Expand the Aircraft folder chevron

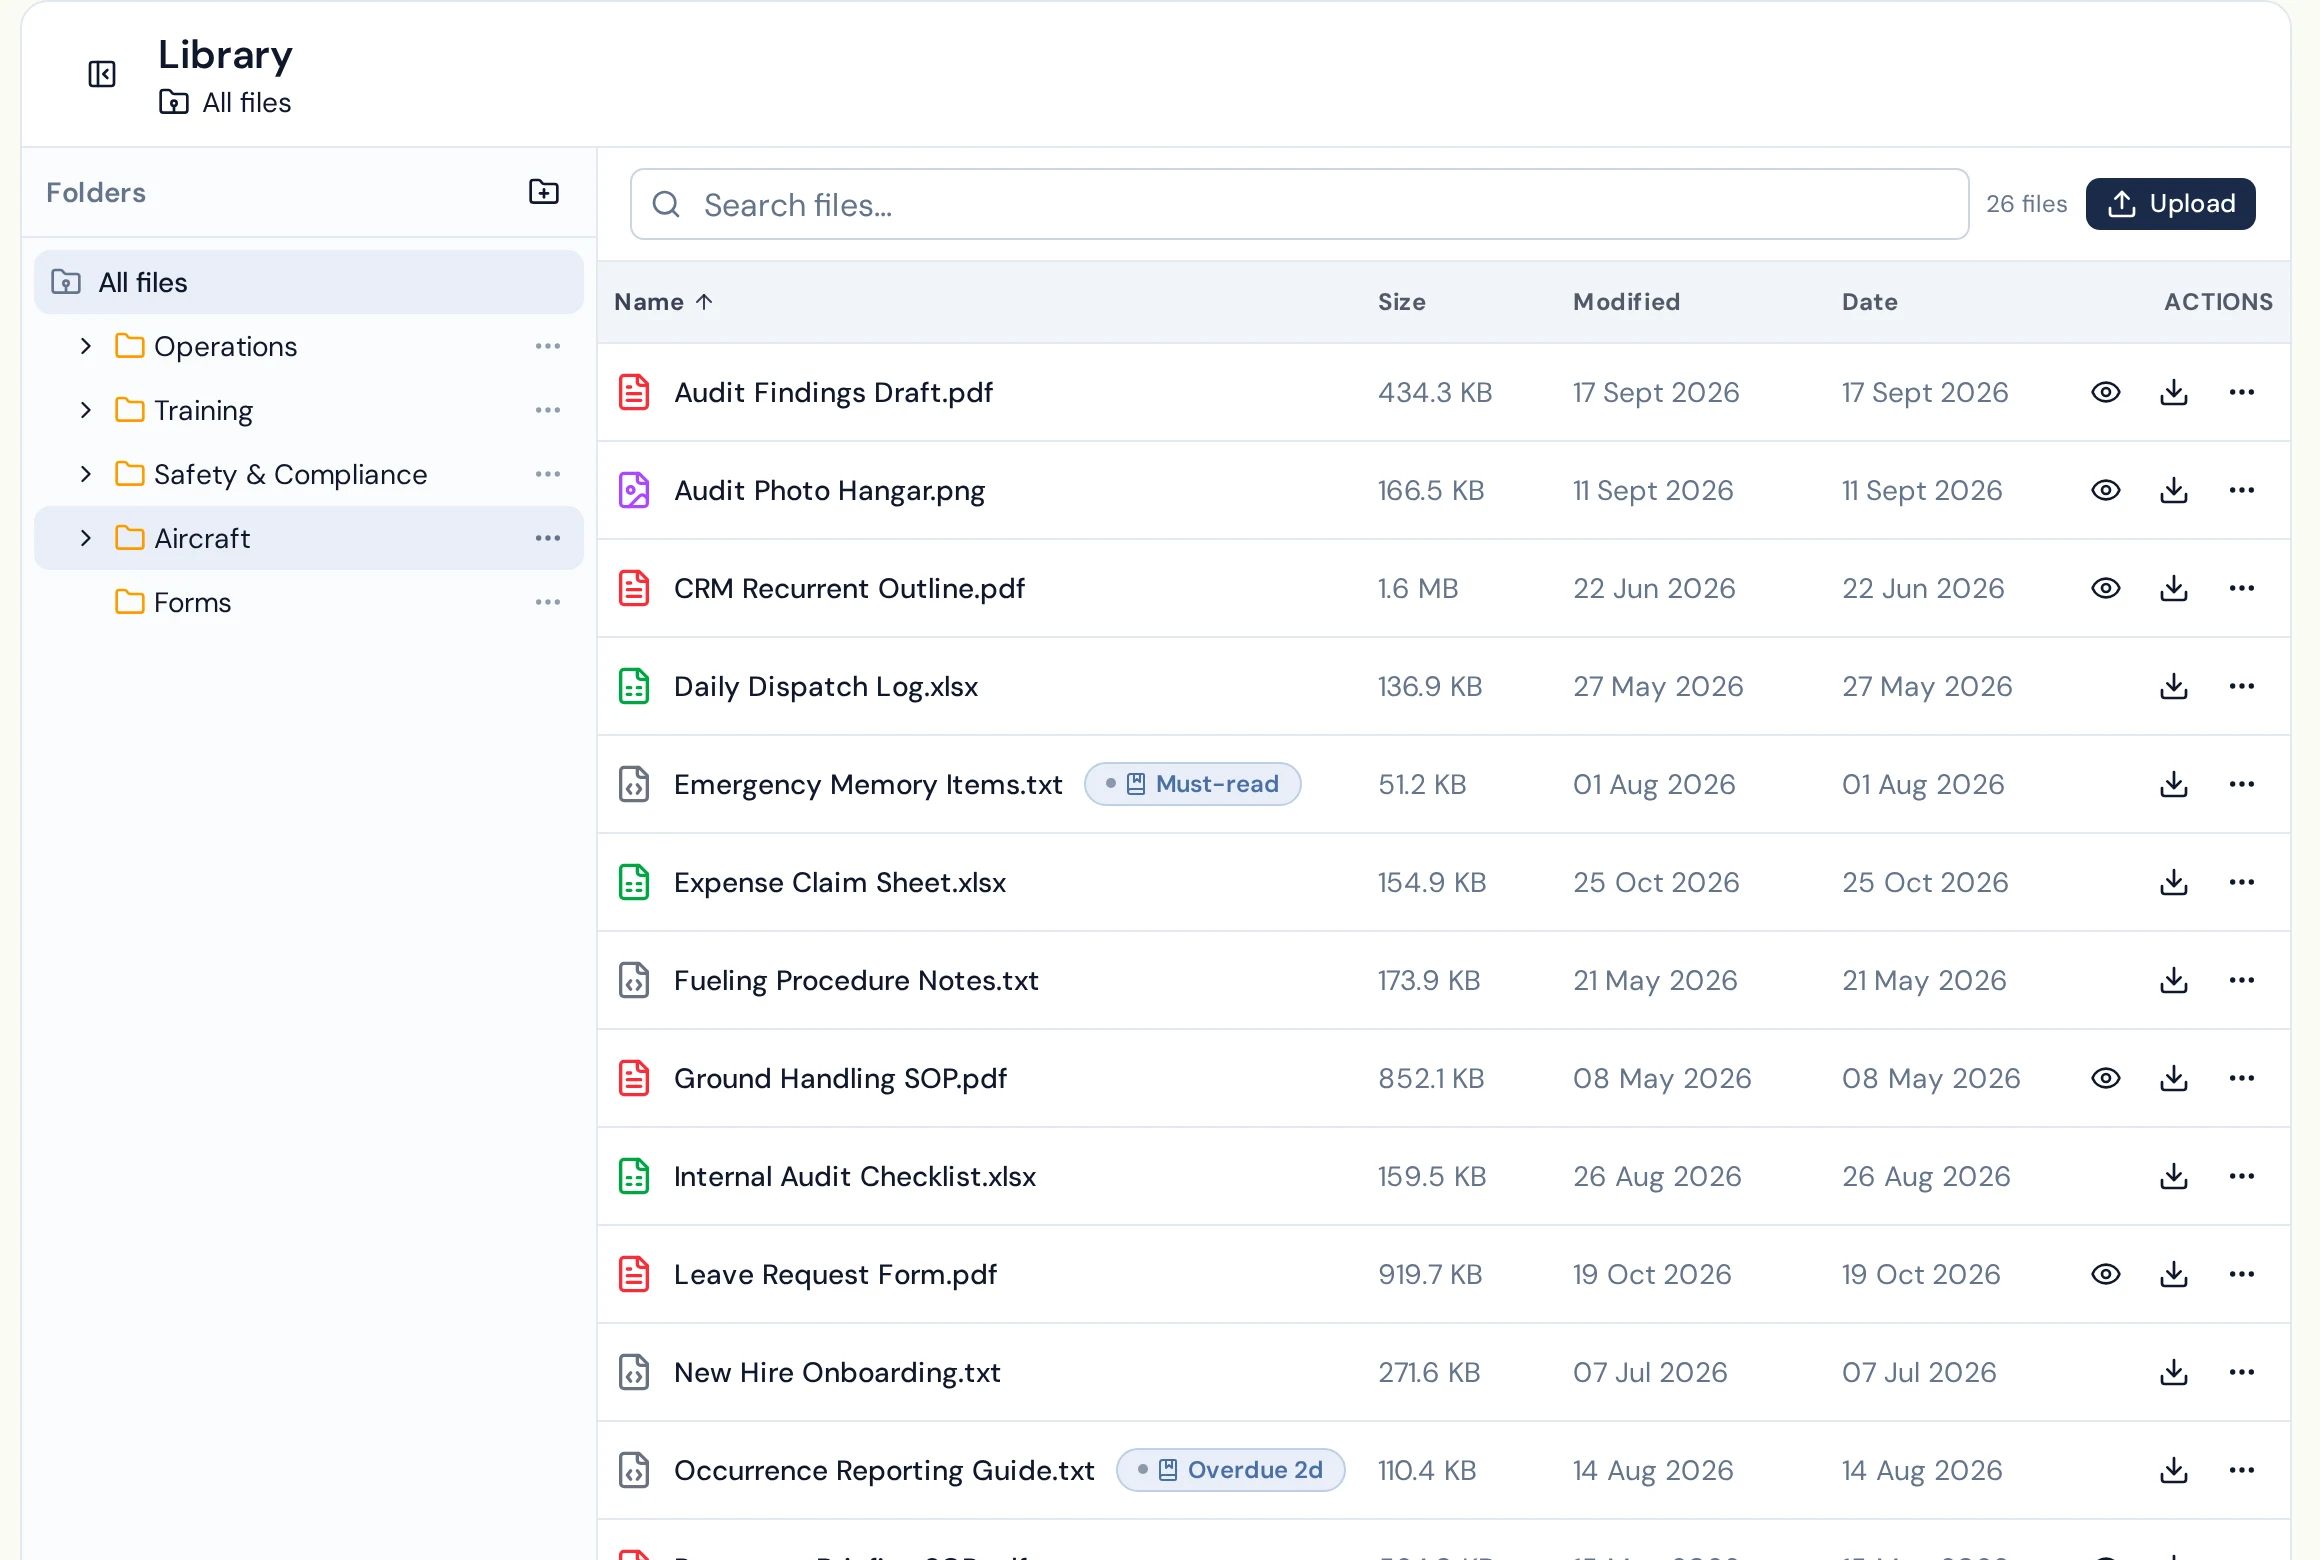tap(86, 538)
